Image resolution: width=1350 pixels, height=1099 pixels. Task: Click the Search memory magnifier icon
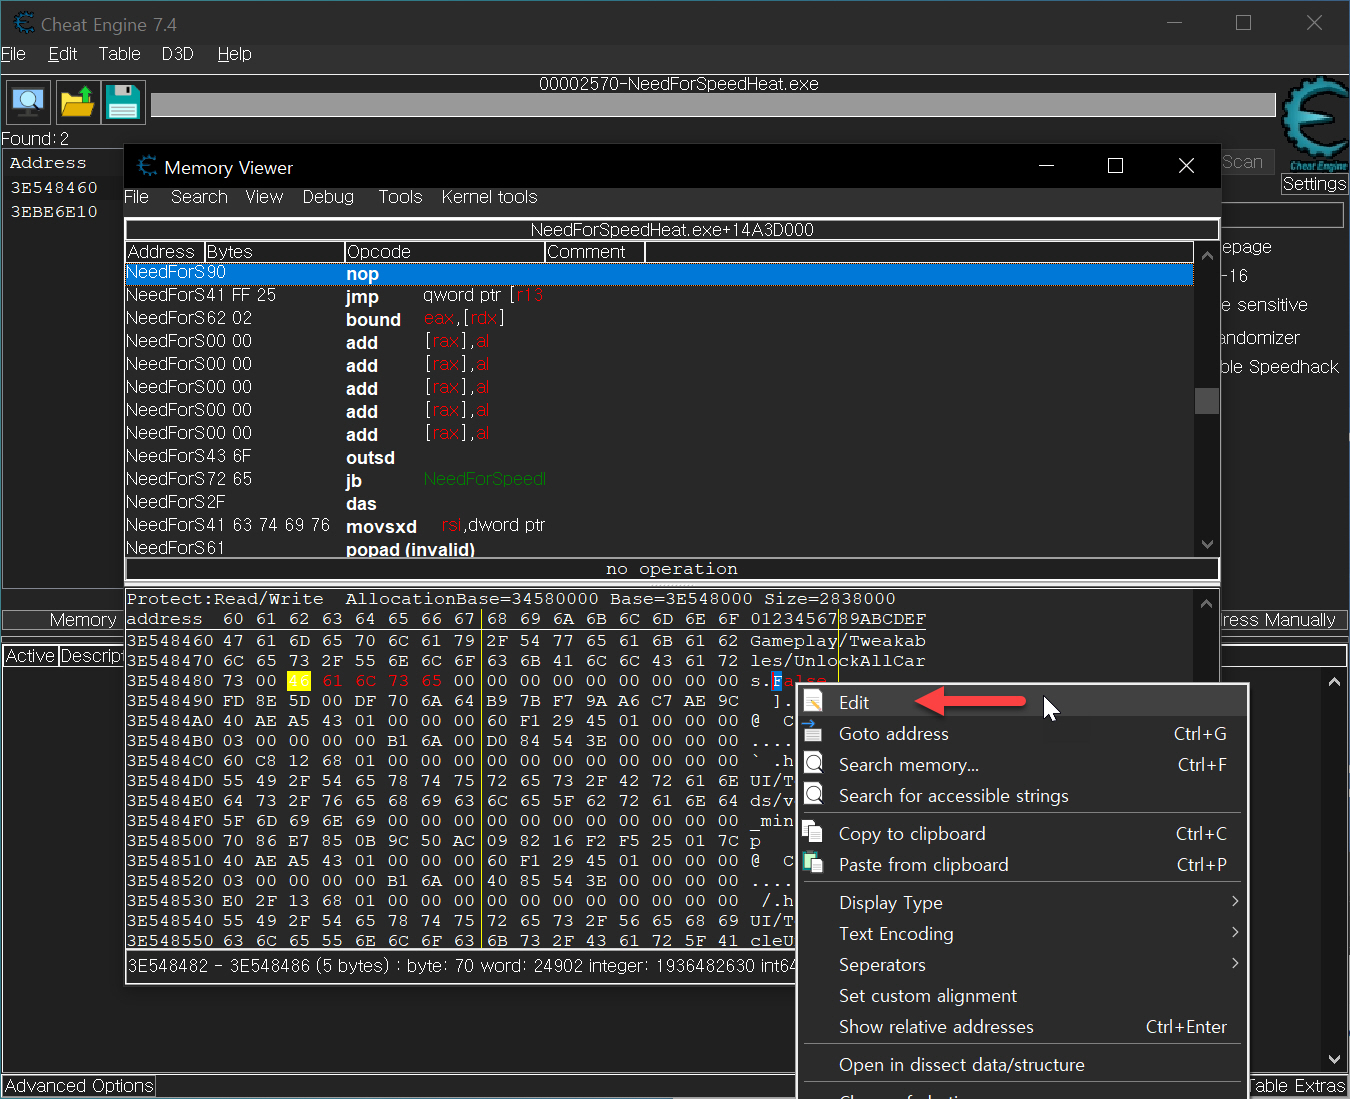click(814, 764)
